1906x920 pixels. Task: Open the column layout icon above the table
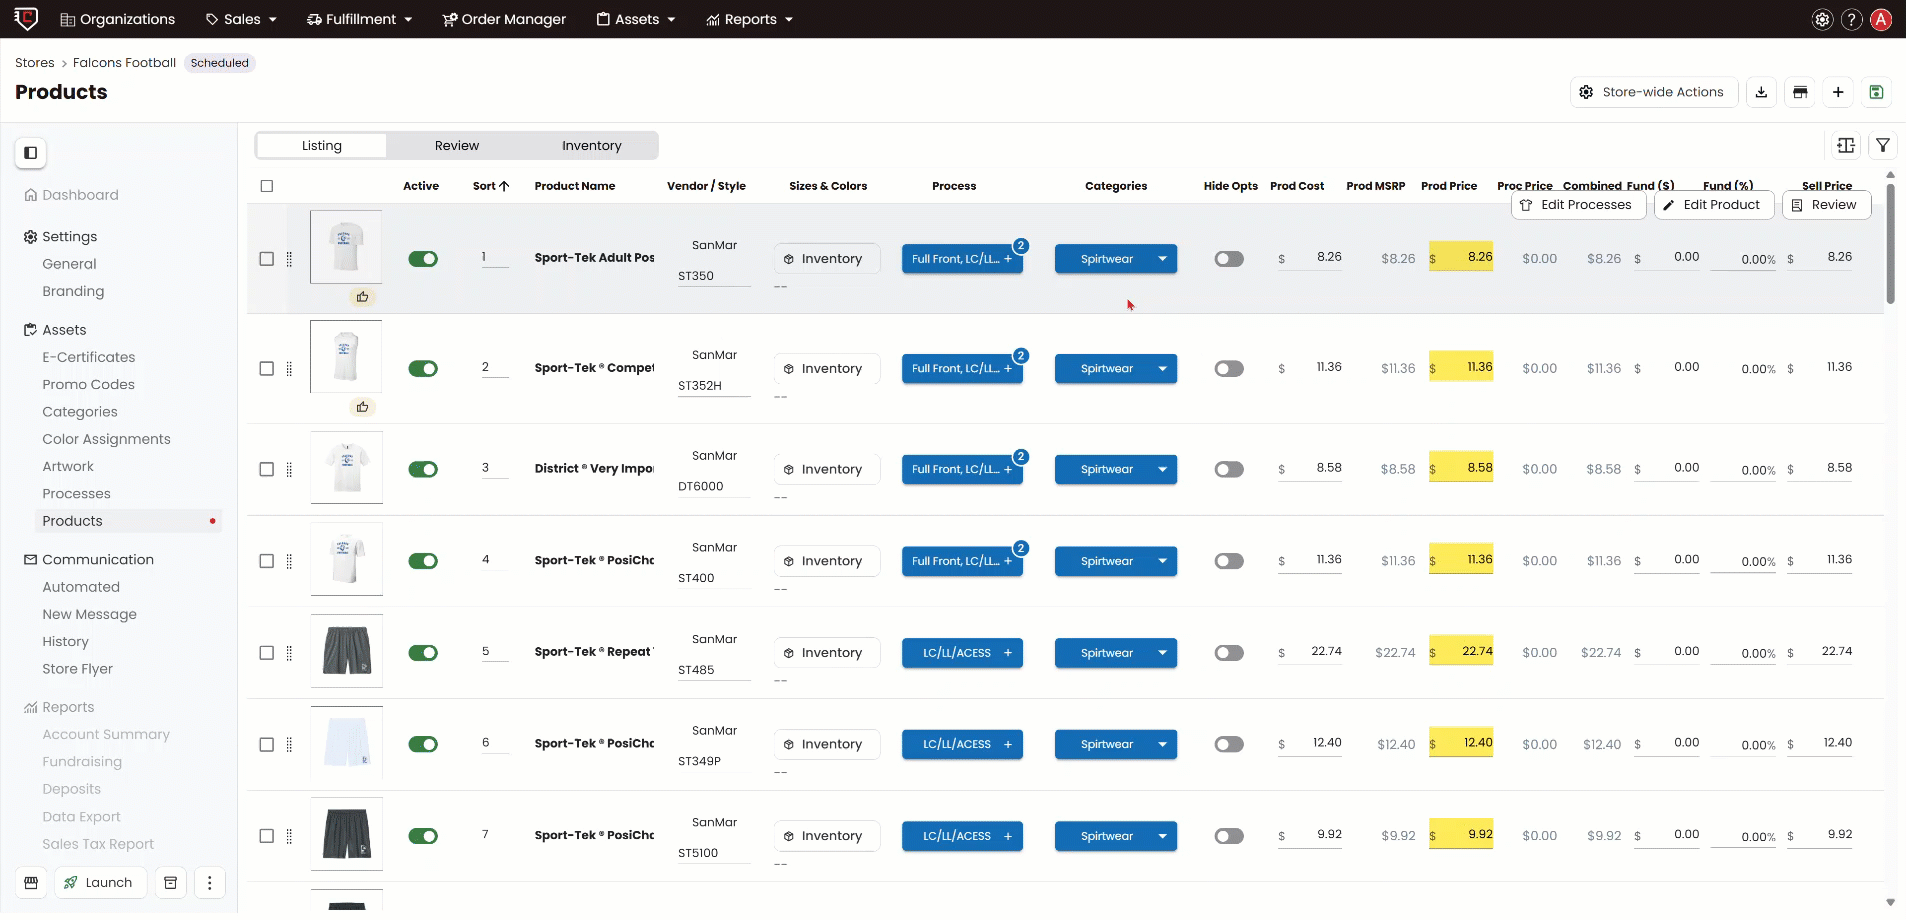1846,146
